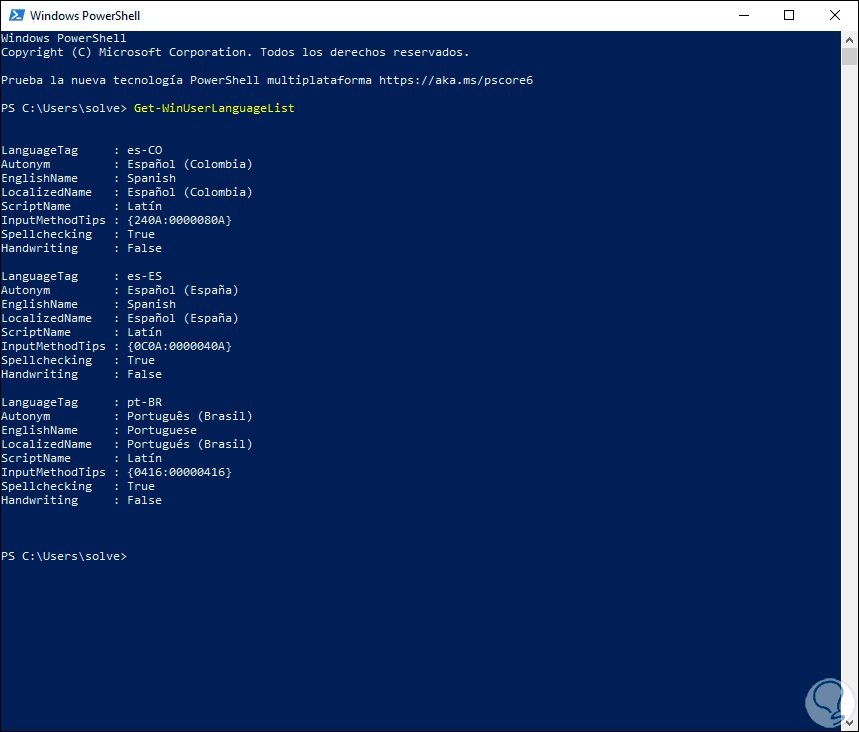Click the scrollbar's down arrow

coord(849,723)
